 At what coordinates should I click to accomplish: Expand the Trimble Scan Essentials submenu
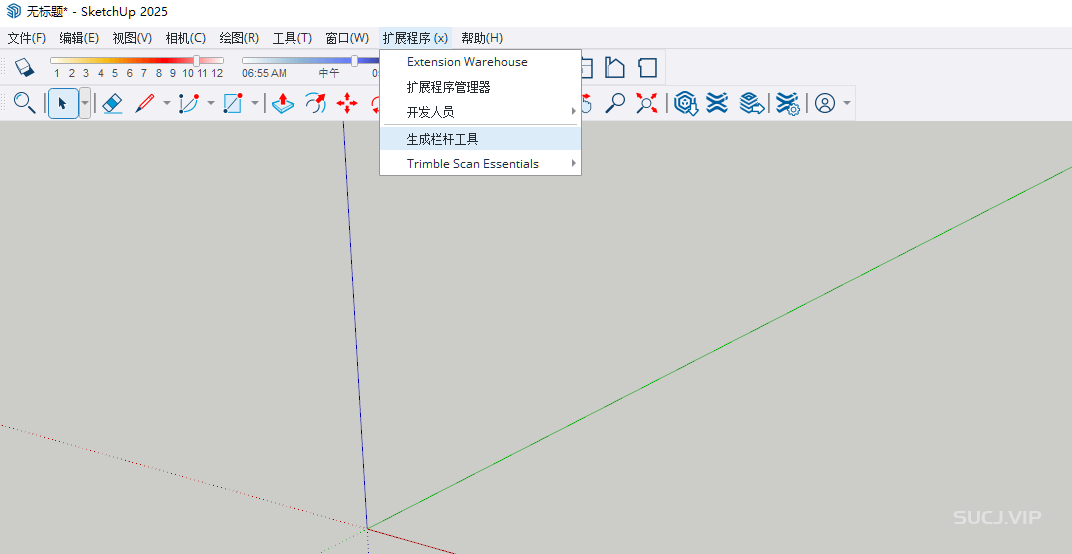pos(481,163)
